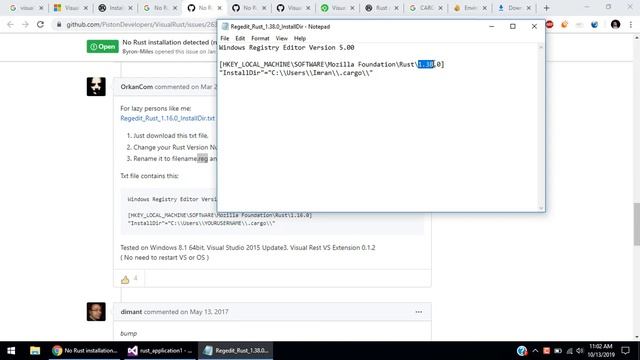Click the Get Help tray icon
The image size is (640, 360).
522,351
